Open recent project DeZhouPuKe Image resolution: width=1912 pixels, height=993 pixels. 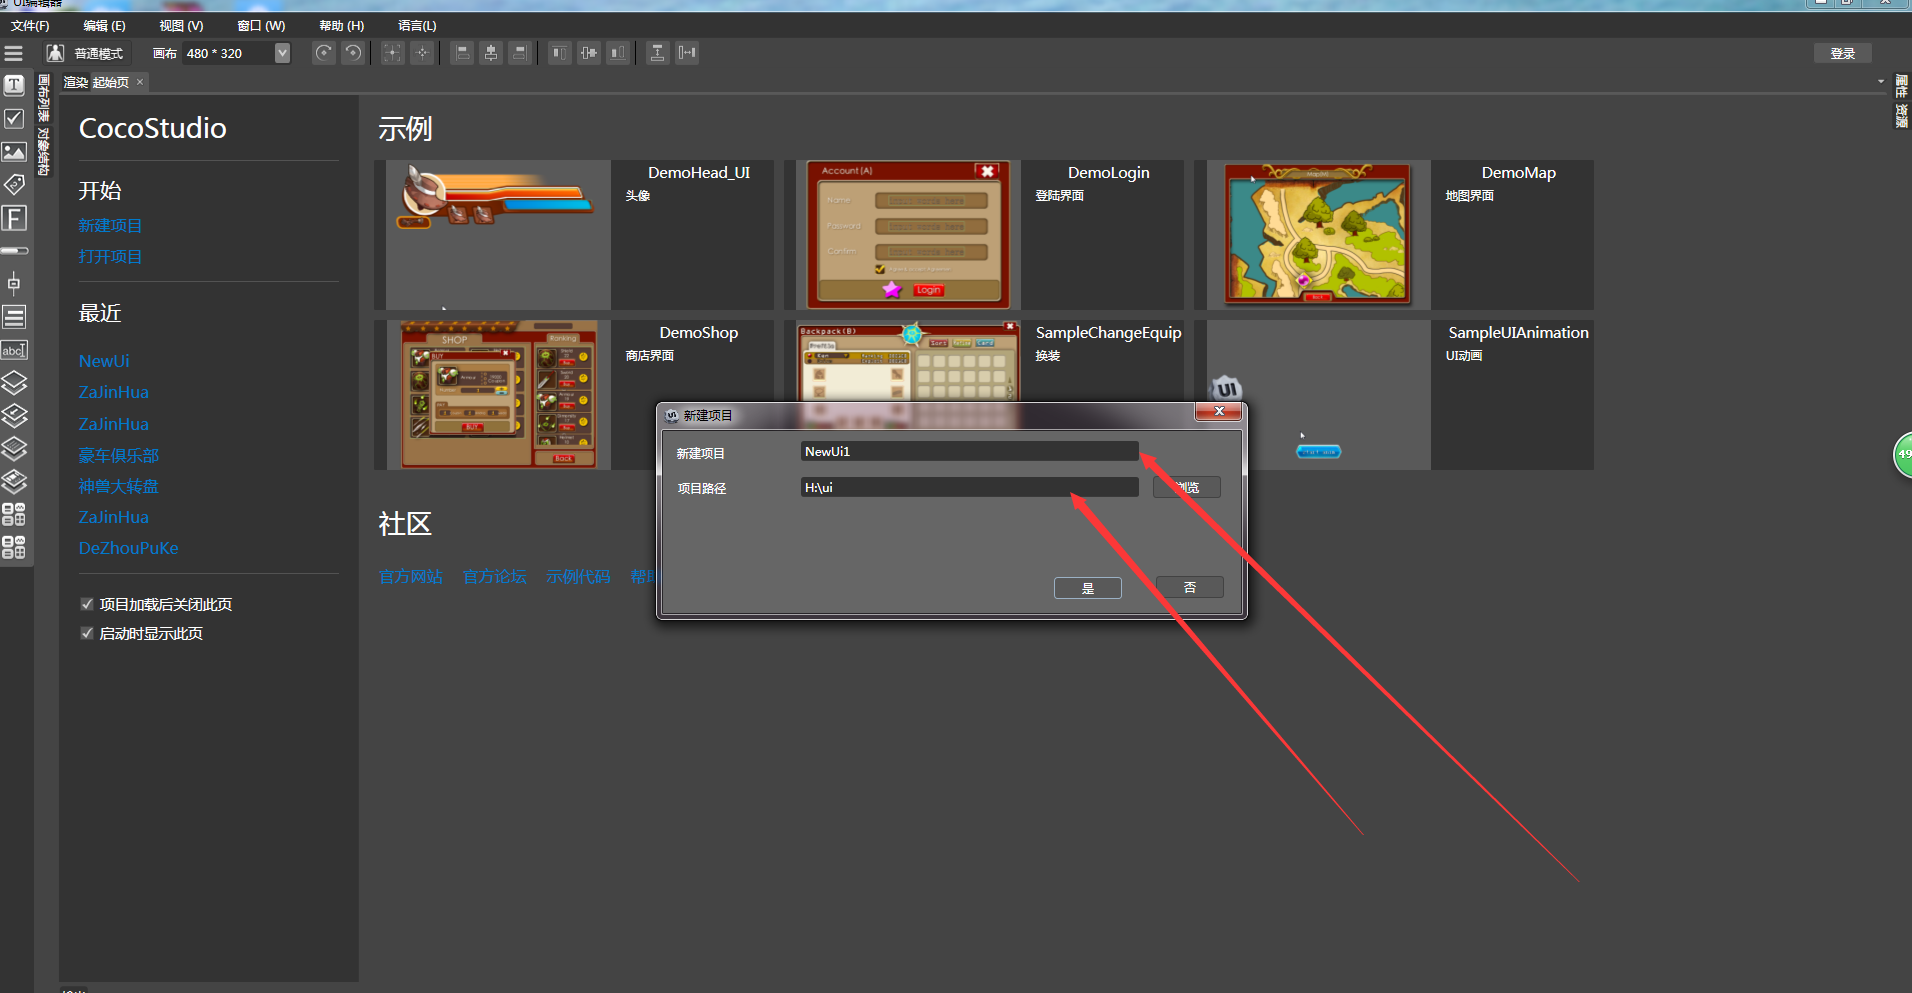click(x=128, y=549)
